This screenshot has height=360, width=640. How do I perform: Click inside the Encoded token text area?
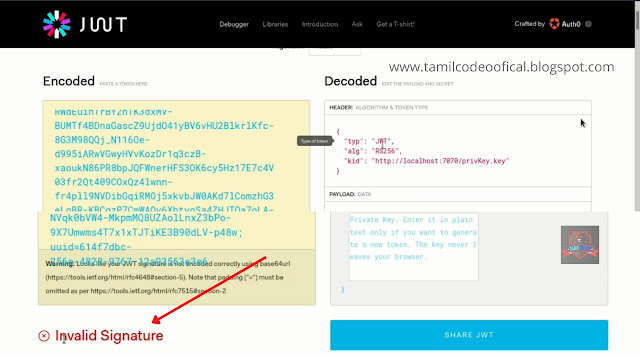tap(176, 156)
